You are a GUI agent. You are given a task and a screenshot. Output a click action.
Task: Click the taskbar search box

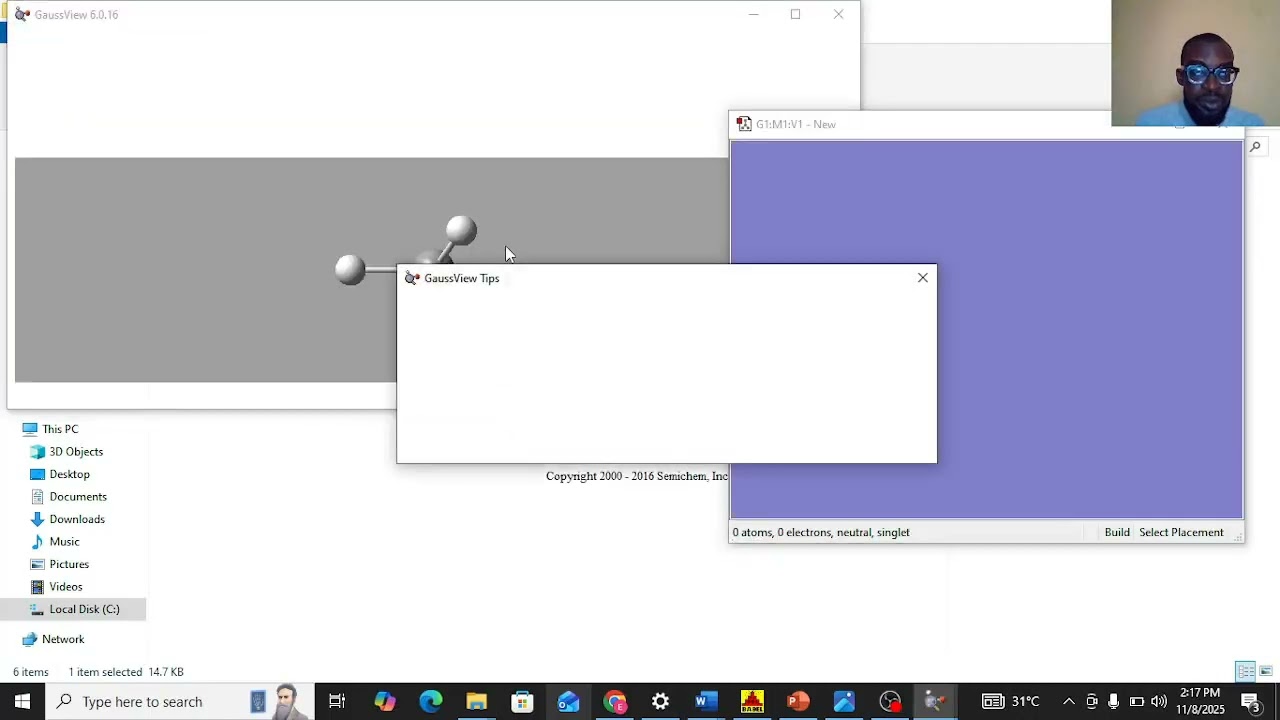[180, 701]
